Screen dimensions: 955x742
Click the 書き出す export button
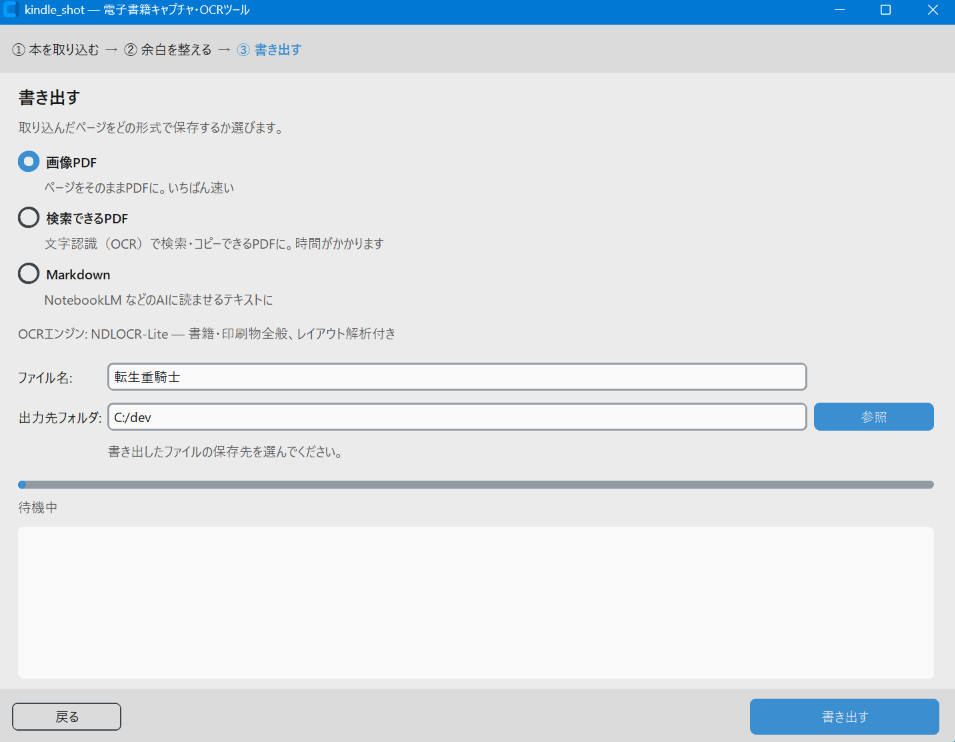pyautogui.click(x=844, y=716)
